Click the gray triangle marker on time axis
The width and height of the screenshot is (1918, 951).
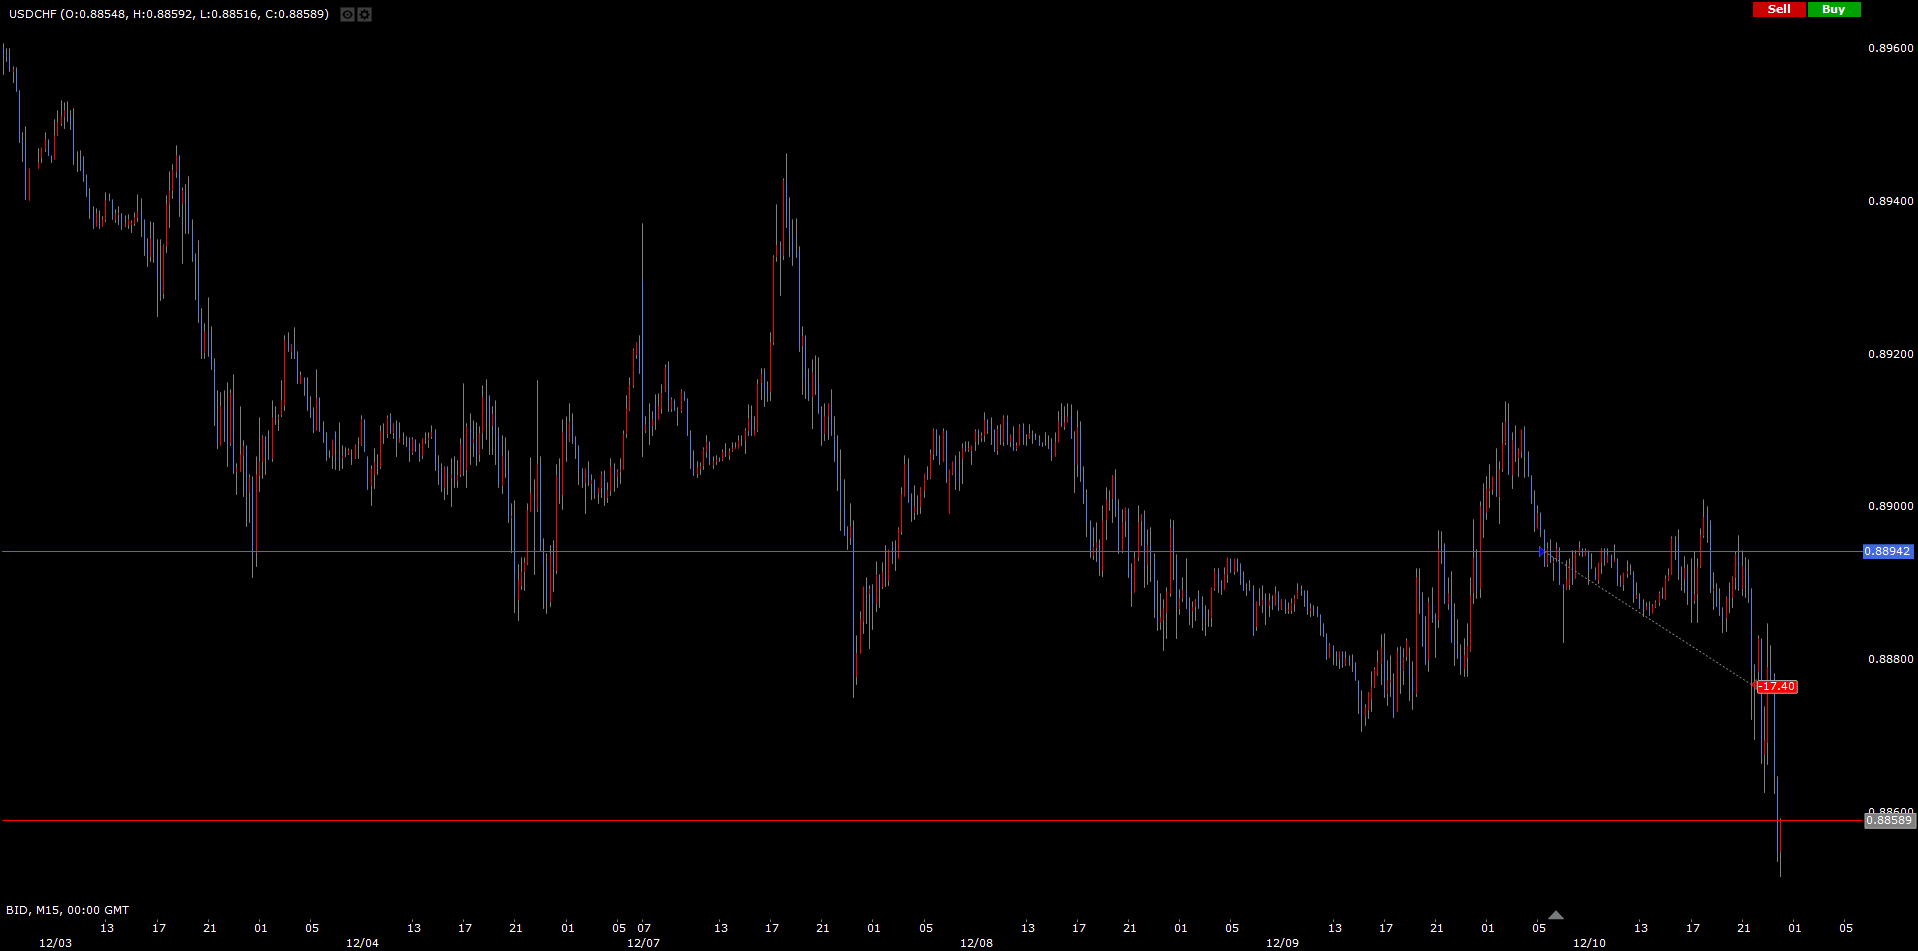point(1555,915)
